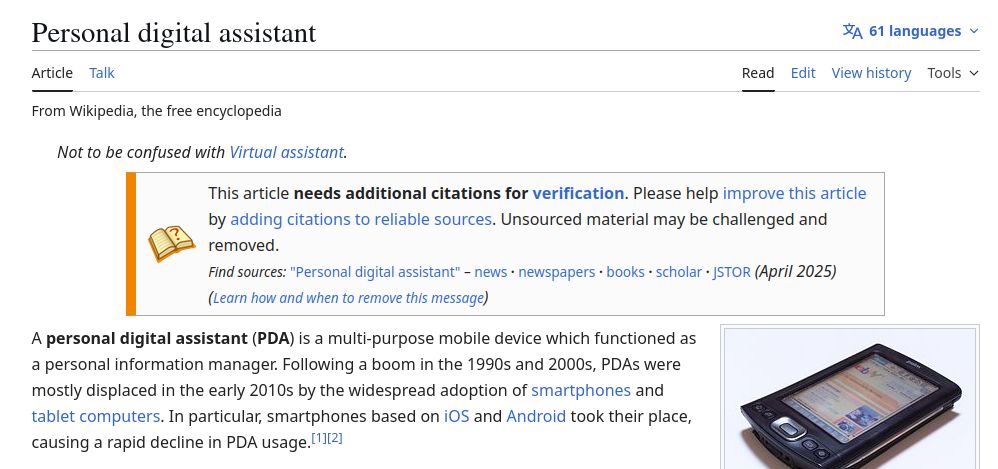Open the PDA device photo thumbnail

click(850, 398)
